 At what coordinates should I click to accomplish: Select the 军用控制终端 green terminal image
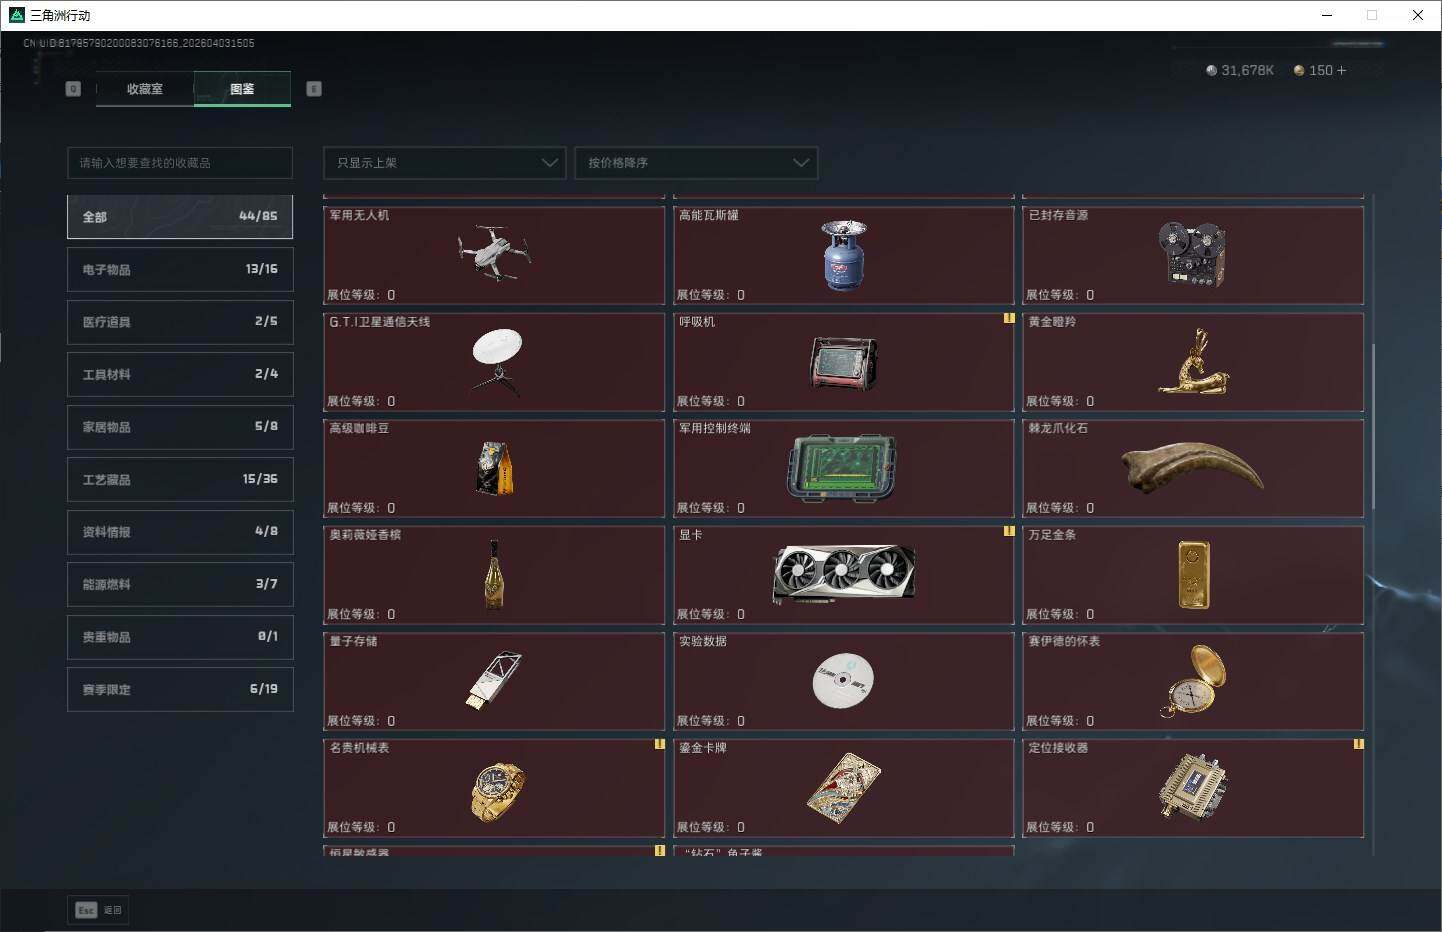coord(842,468)
